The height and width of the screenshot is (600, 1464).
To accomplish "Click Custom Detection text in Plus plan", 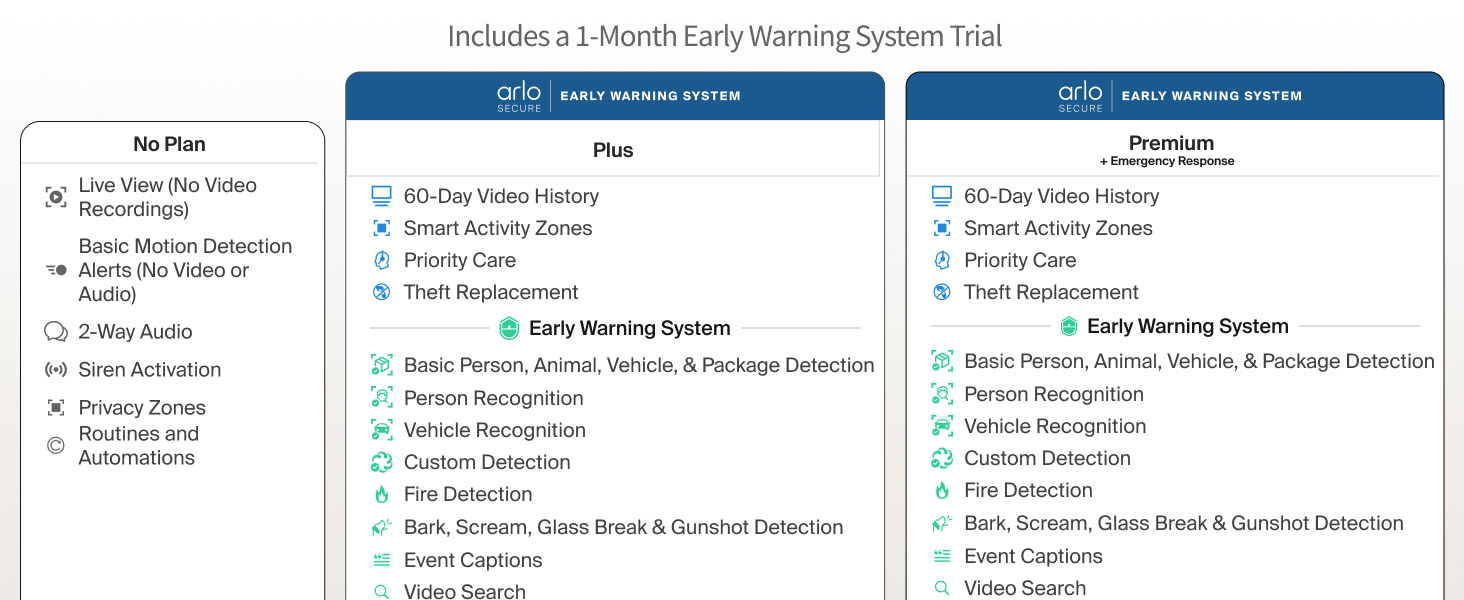I will click(487, 462).
